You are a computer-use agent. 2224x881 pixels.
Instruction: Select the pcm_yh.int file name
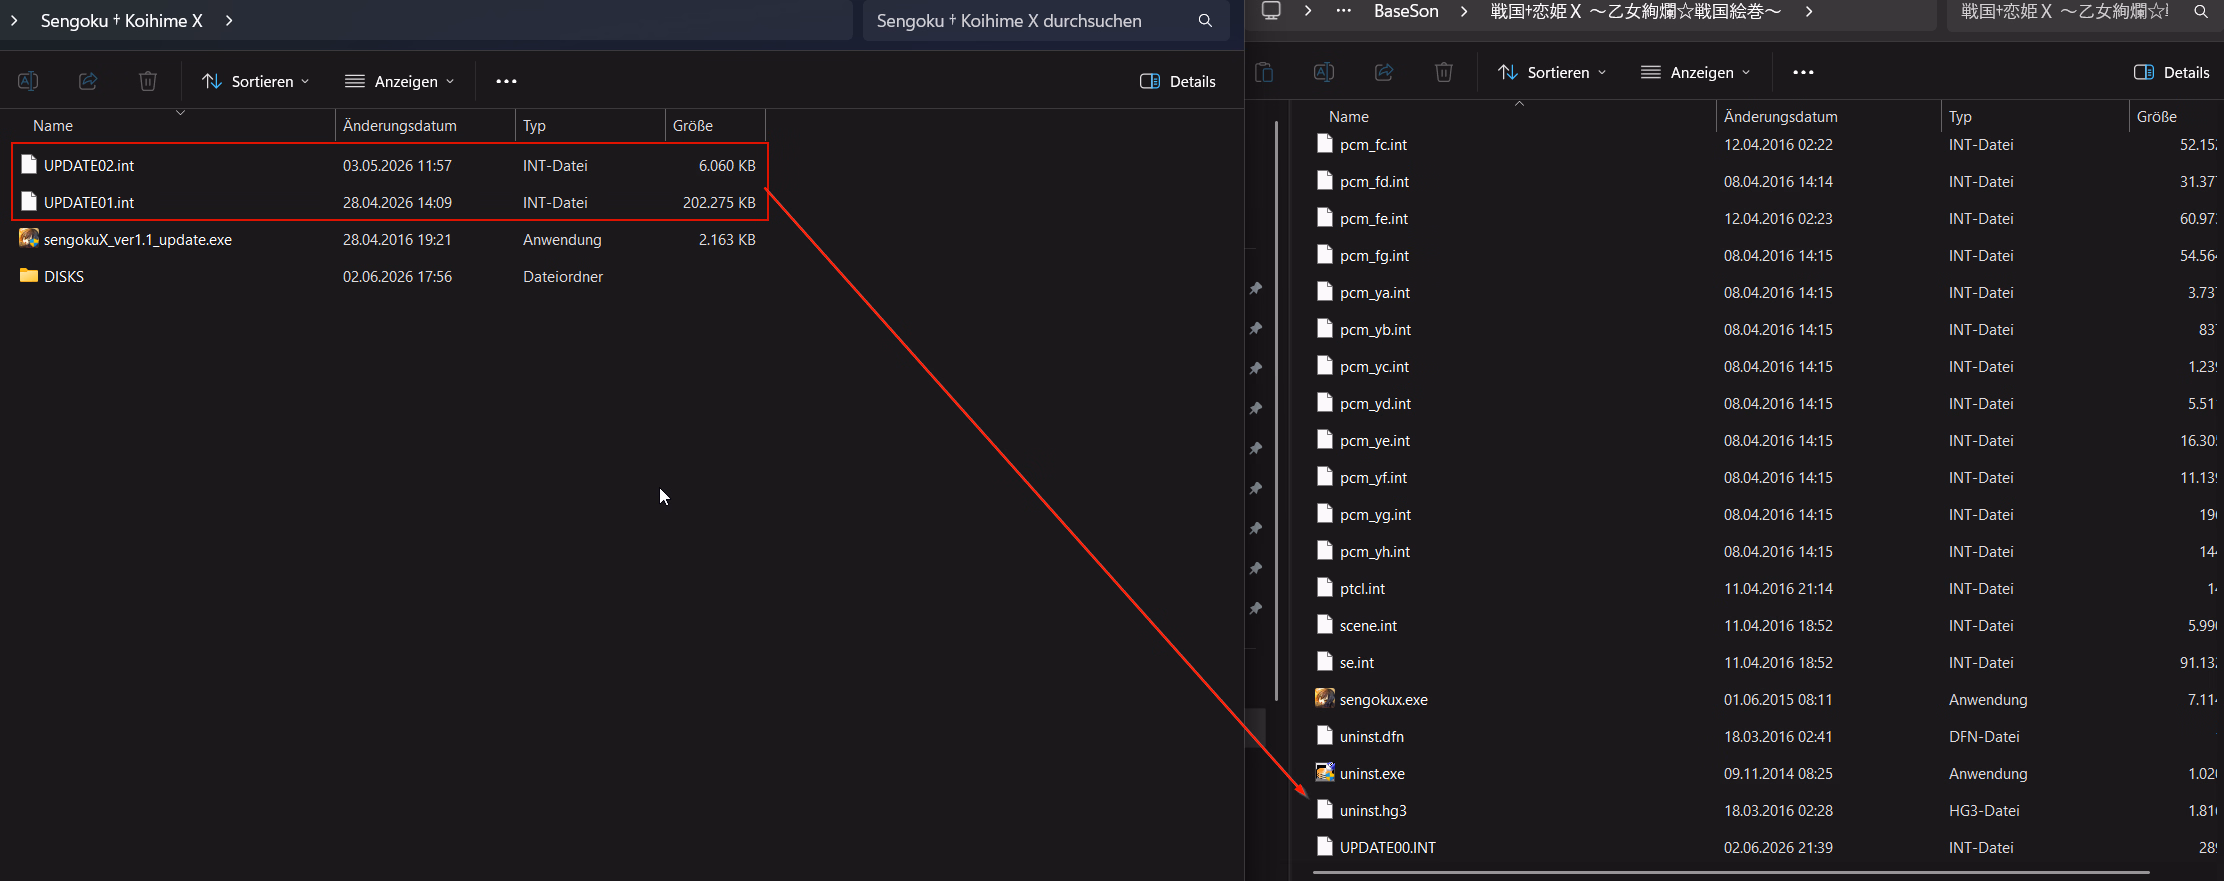coord(1375,551)
